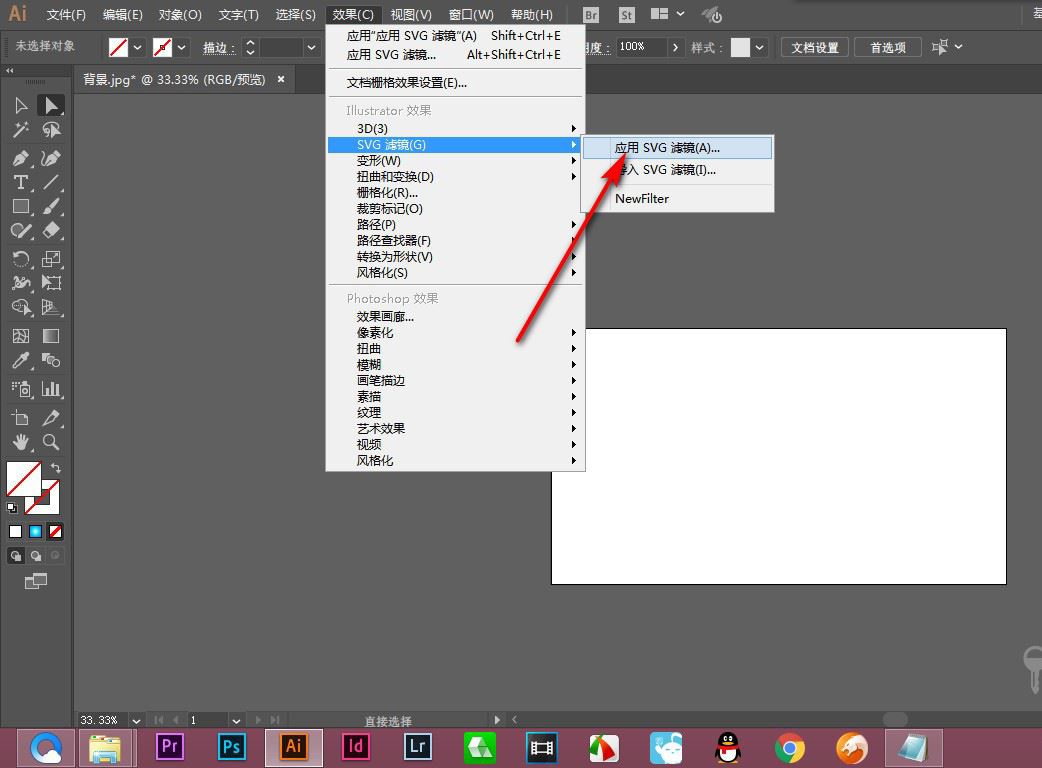Click the 首选项 button

(x=887, y=47)
